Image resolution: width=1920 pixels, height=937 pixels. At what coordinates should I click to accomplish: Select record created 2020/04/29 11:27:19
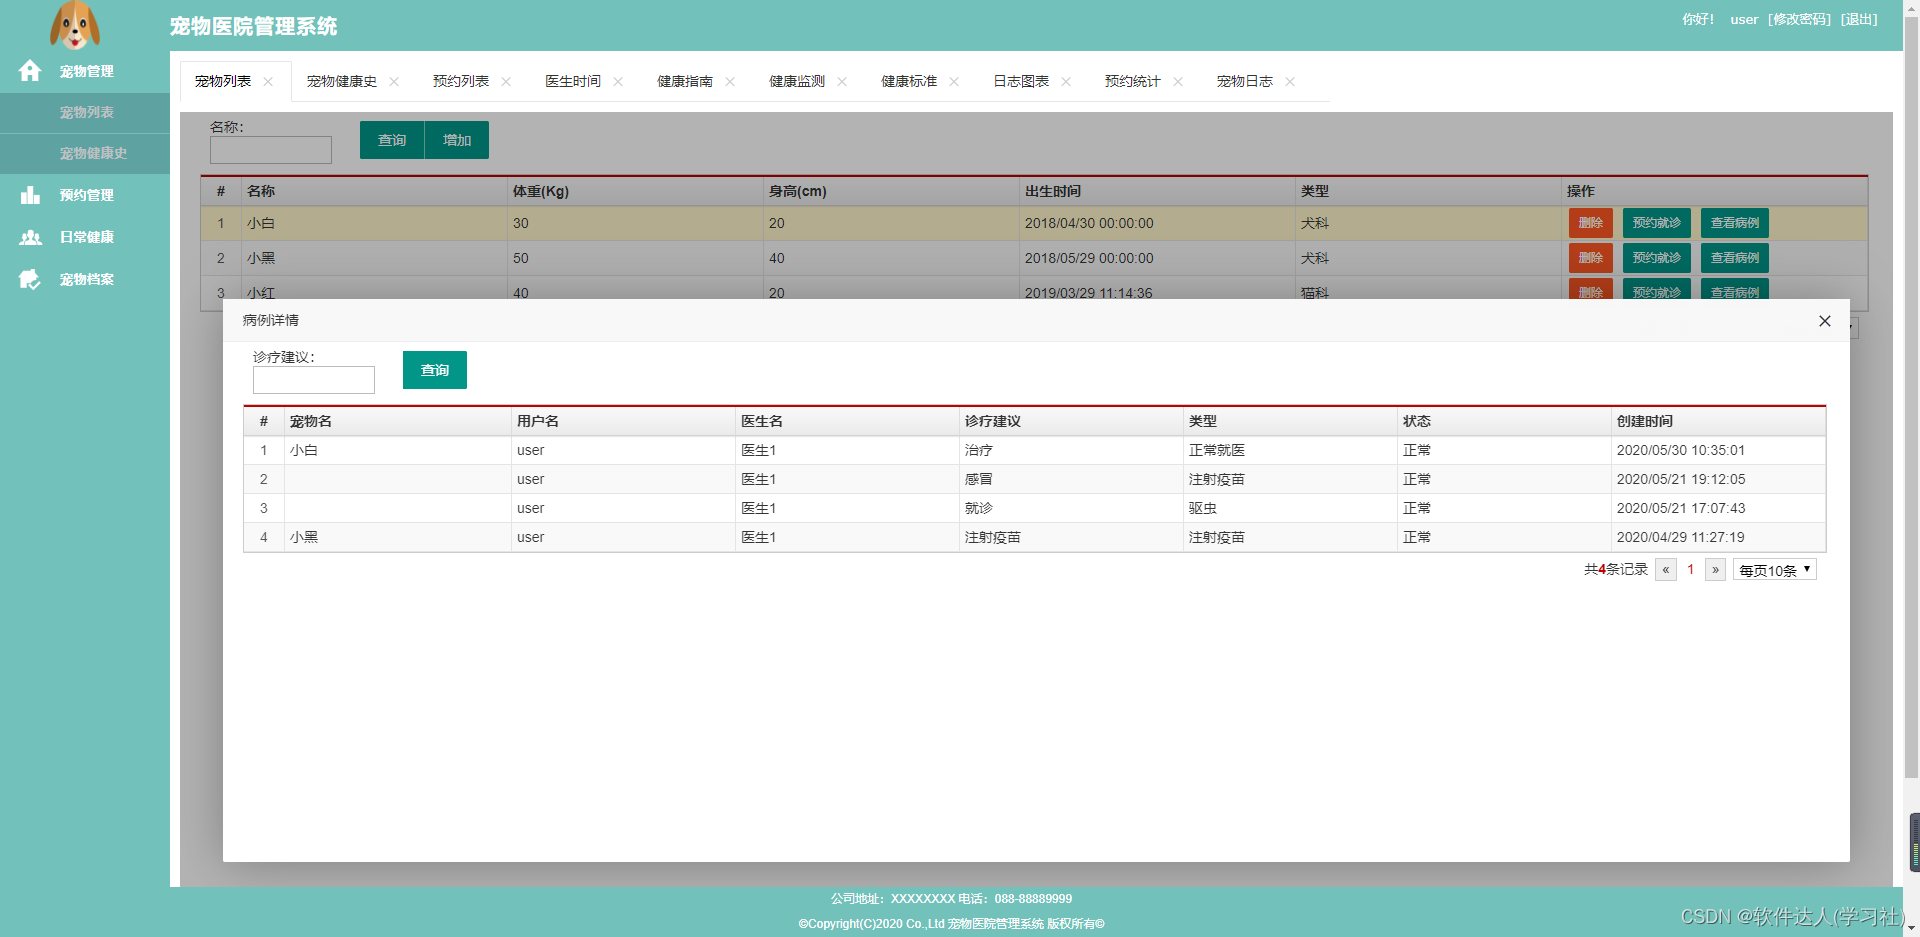coord(1035,537)
